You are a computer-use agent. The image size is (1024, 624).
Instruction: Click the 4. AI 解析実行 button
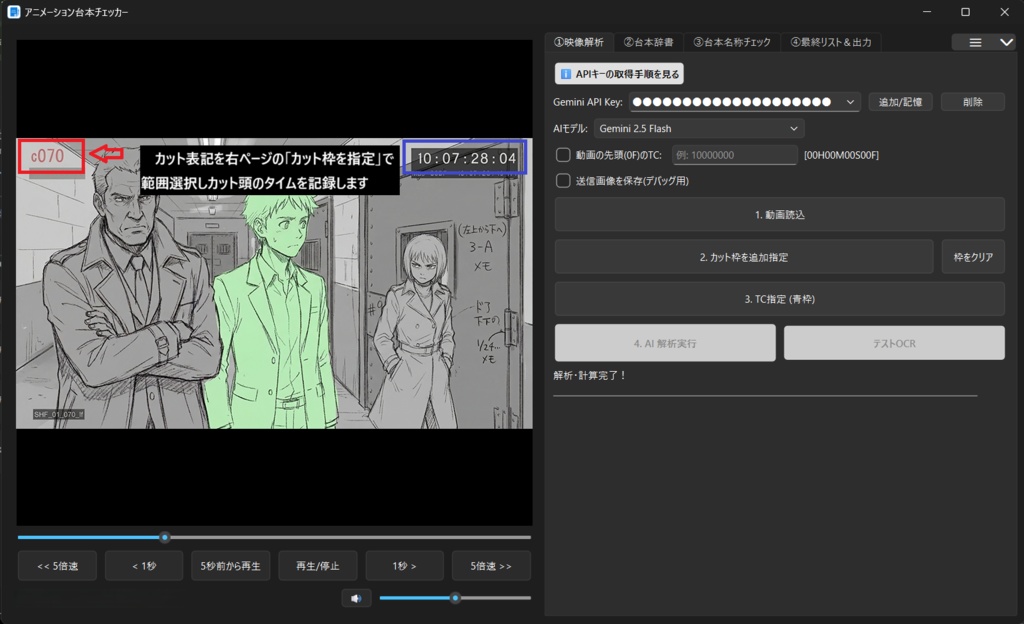(665, 343)
